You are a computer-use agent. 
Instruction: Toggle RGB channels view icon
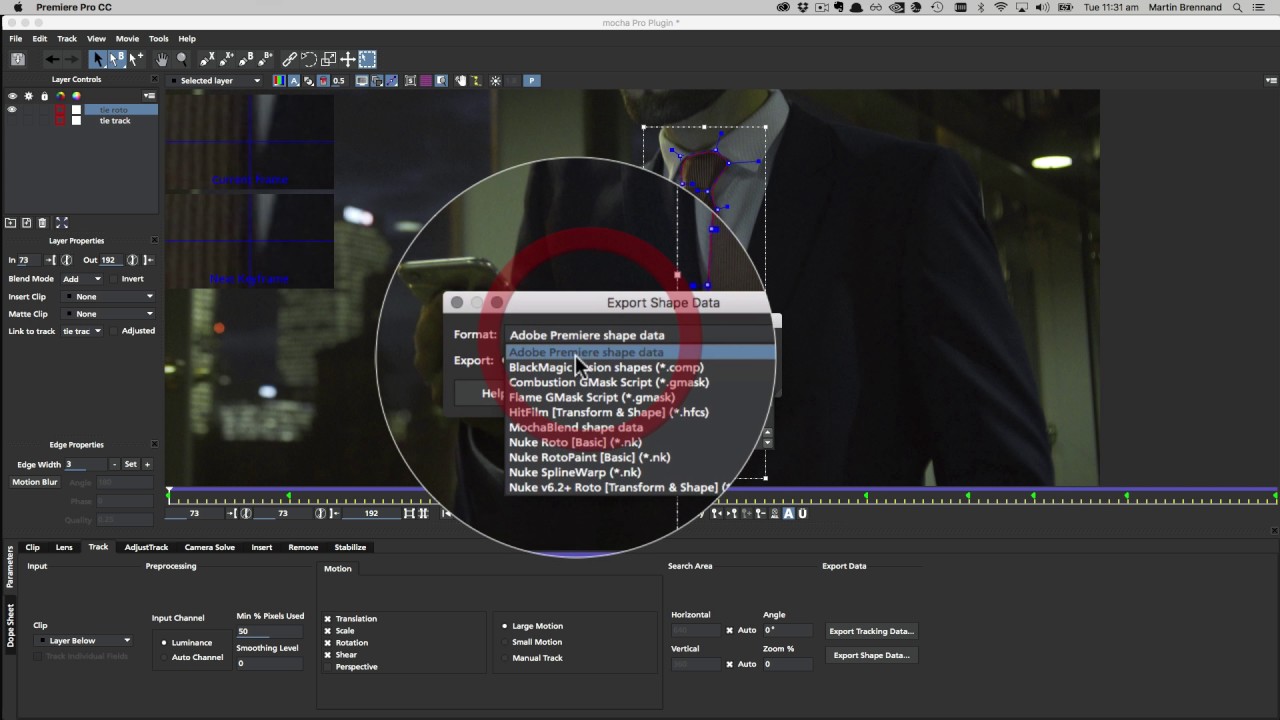(x=279, y=81)
